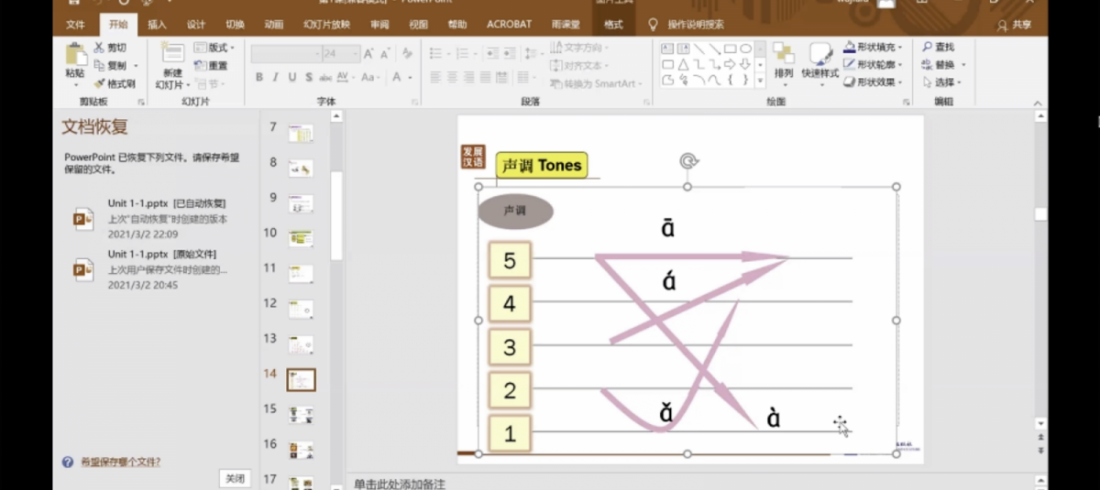Click the Reset (重置) slide icon
This screenshot has width=1100, height=490.
coord(201,65)
